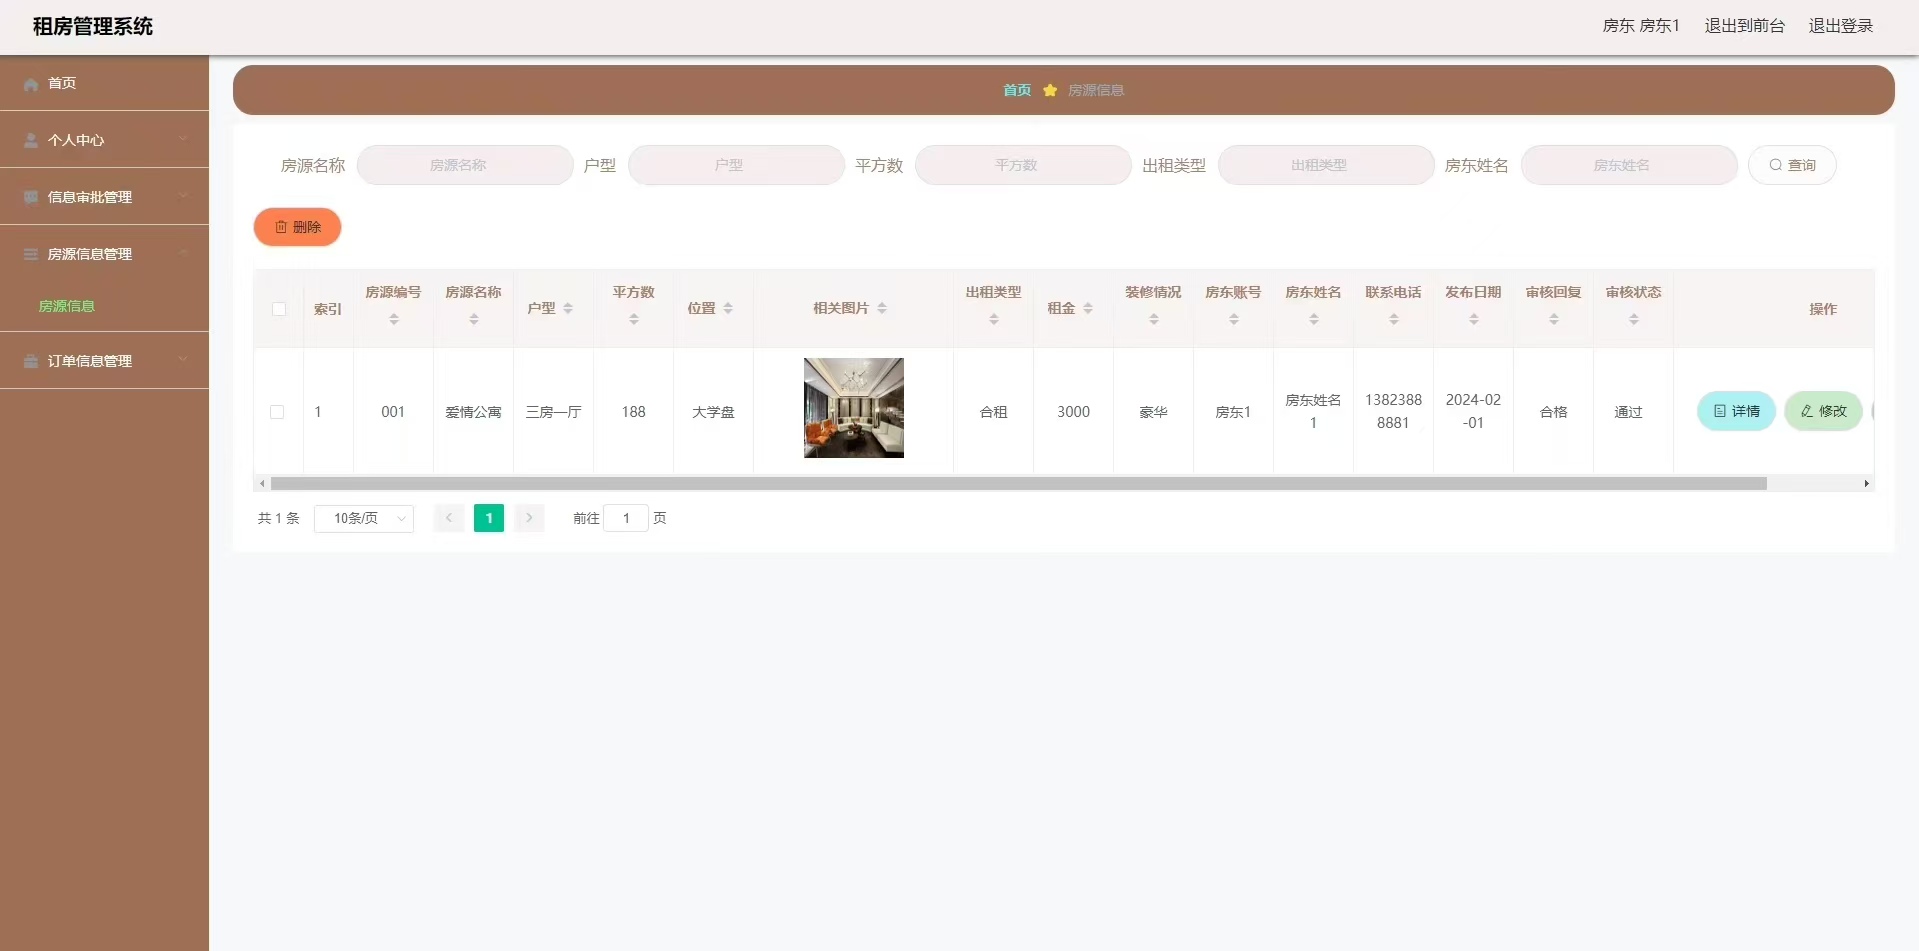Viewport: 1919px width, 951px height.
Task: Click the 房源名称 search input field
Action: coord(465,165)
